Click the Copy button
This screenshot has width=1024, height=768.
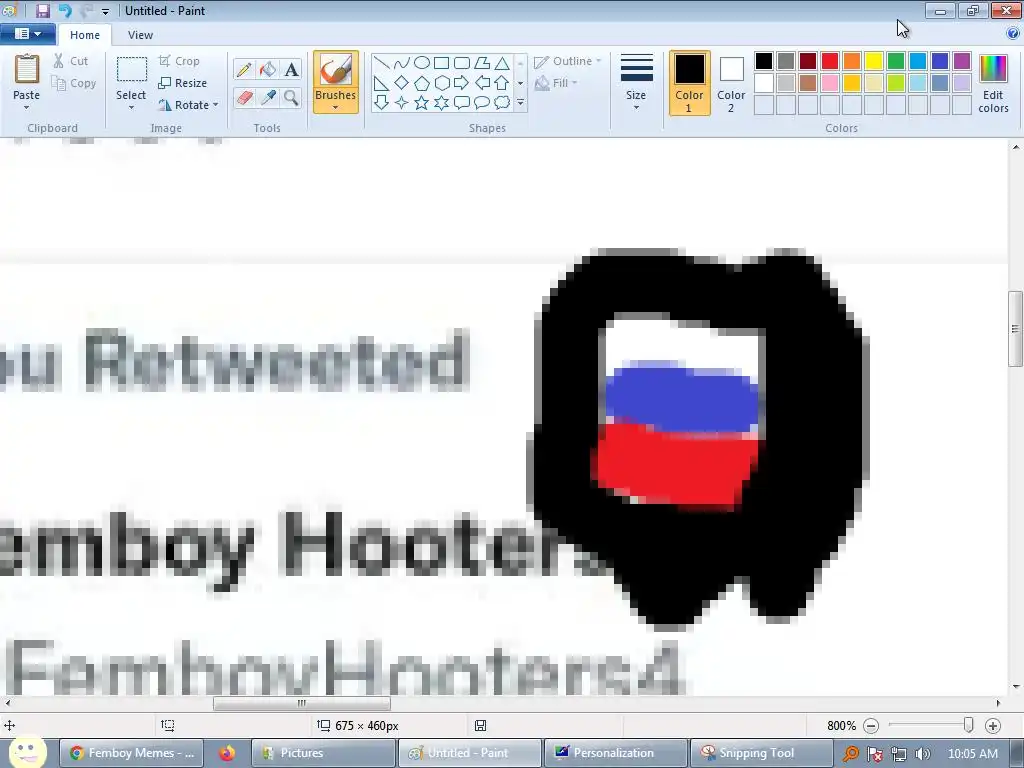pos(74,83)
